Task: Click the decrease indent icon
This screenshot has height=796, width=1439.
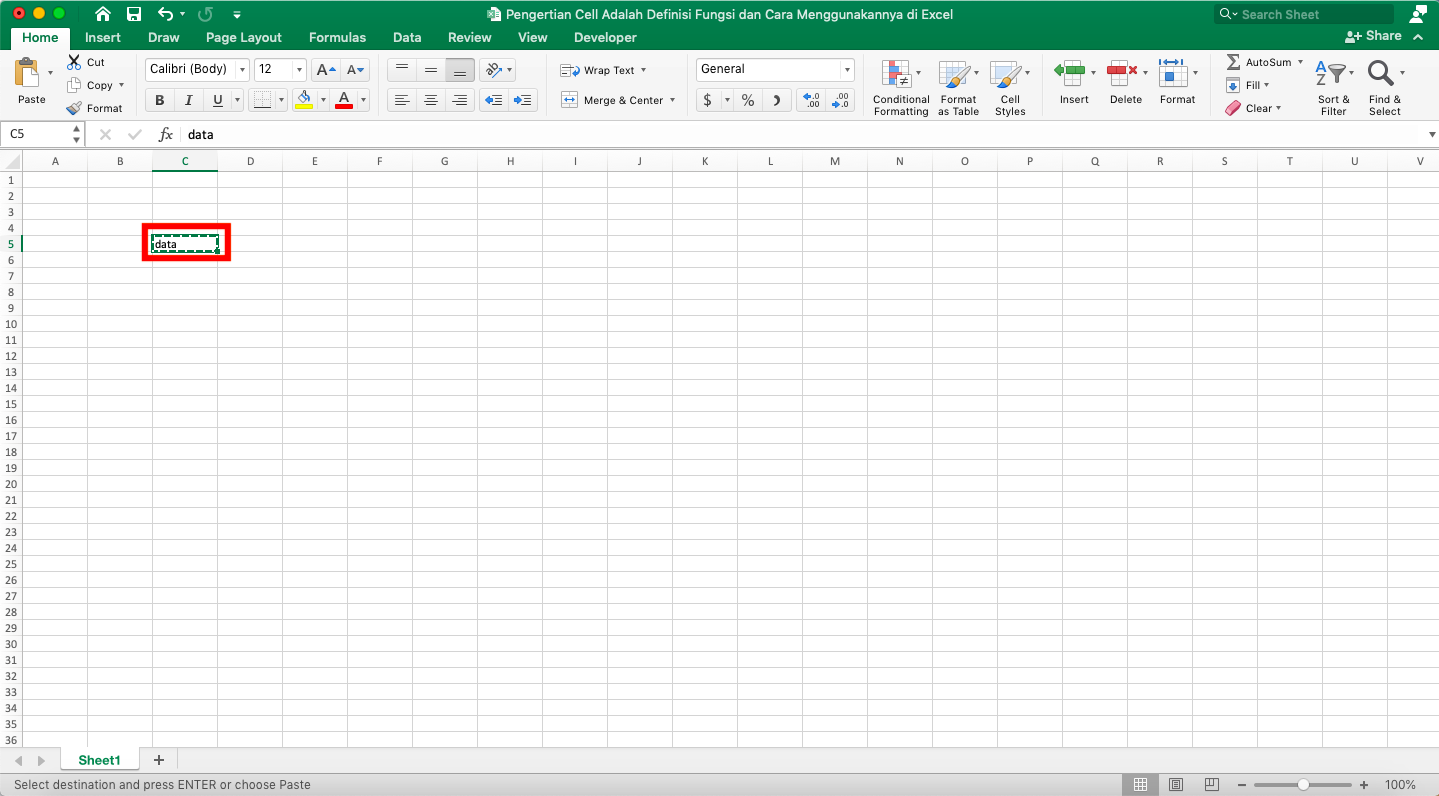Action: pyautogui.click(x=493, y=100)
